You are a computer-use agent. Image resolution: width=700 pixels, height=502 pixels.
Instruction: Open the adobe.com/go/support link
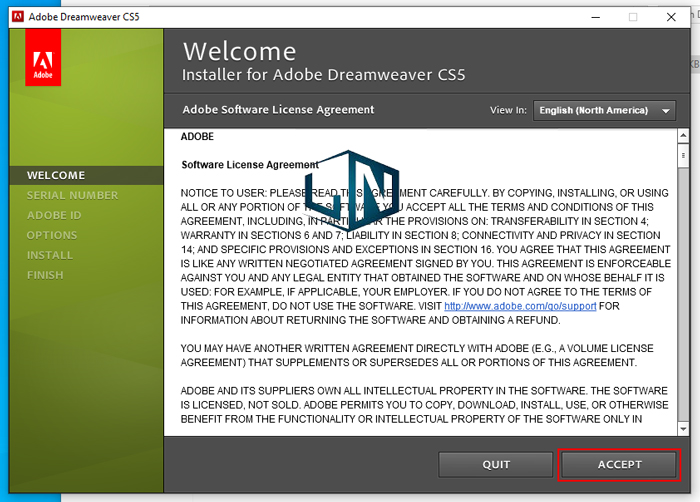click(x=520, y=306)
